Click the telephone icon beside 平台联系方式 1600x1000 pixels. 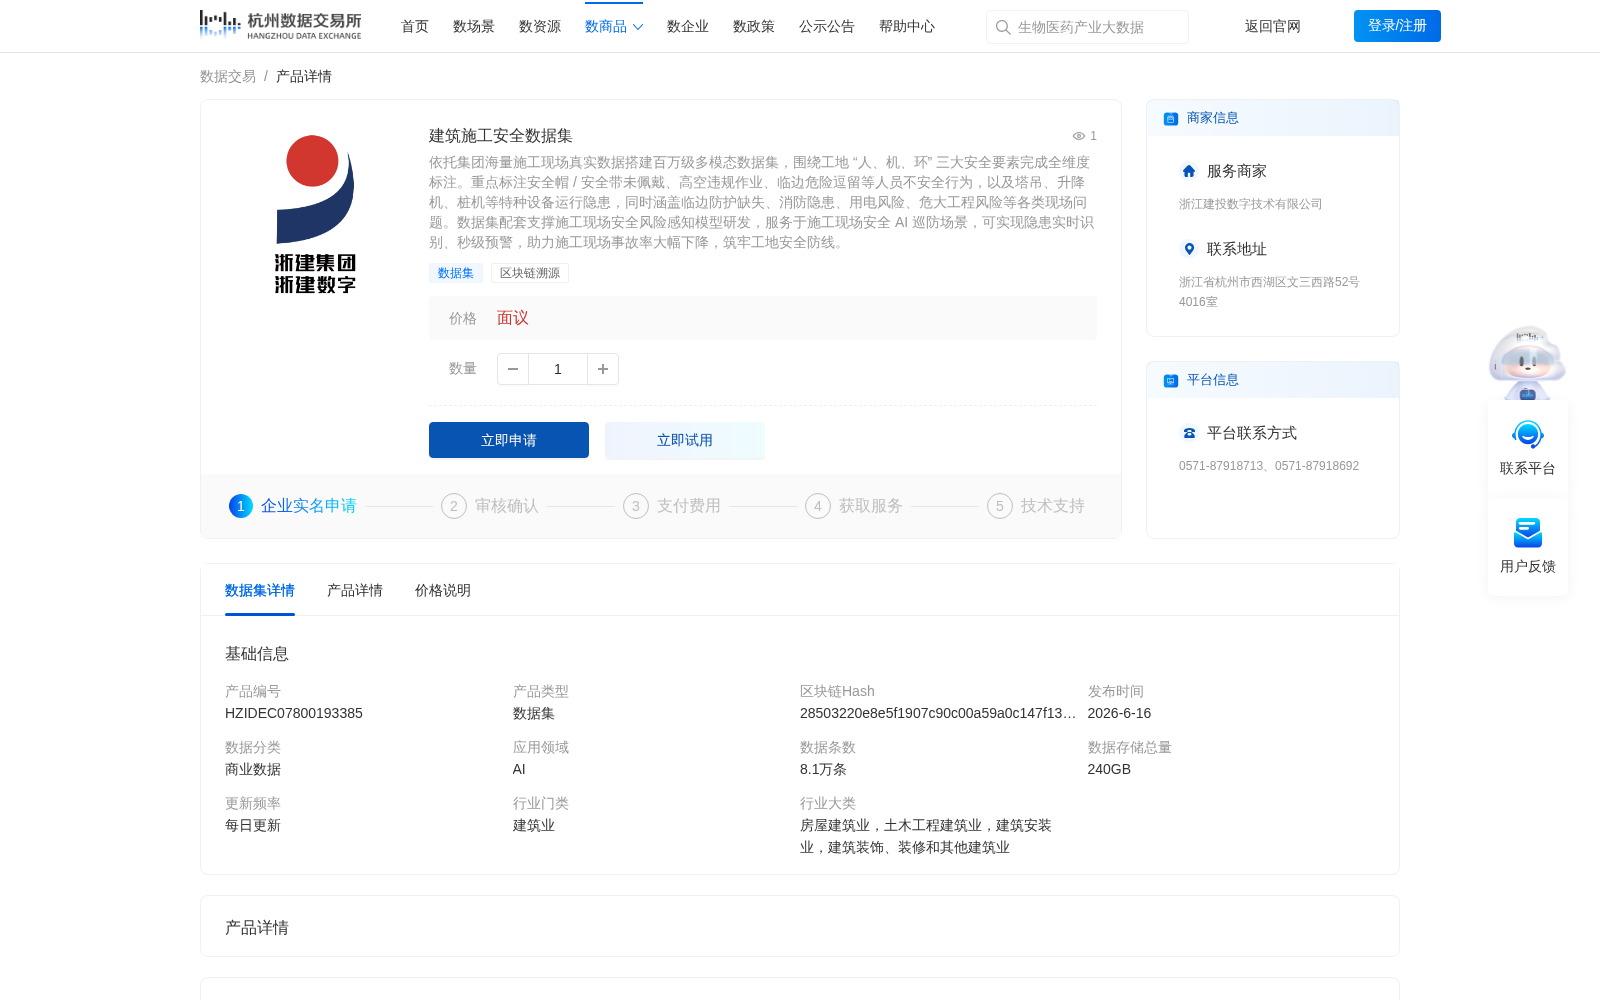point(1189,433)
